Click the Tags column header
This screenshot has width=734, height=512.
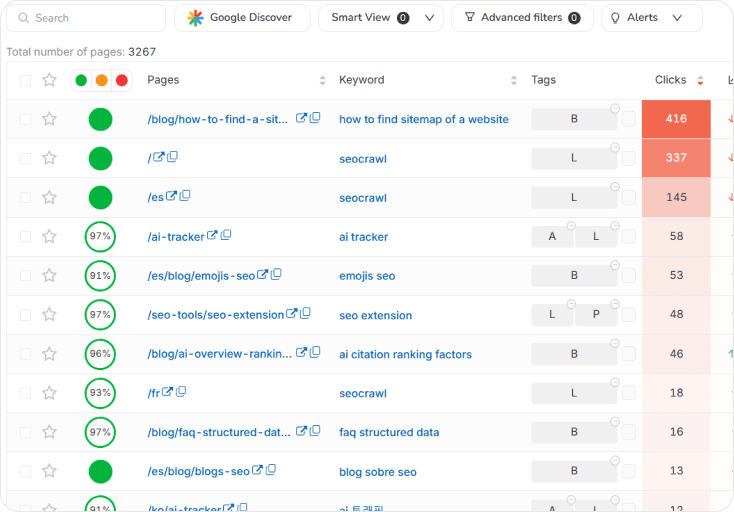pos(543,80)
